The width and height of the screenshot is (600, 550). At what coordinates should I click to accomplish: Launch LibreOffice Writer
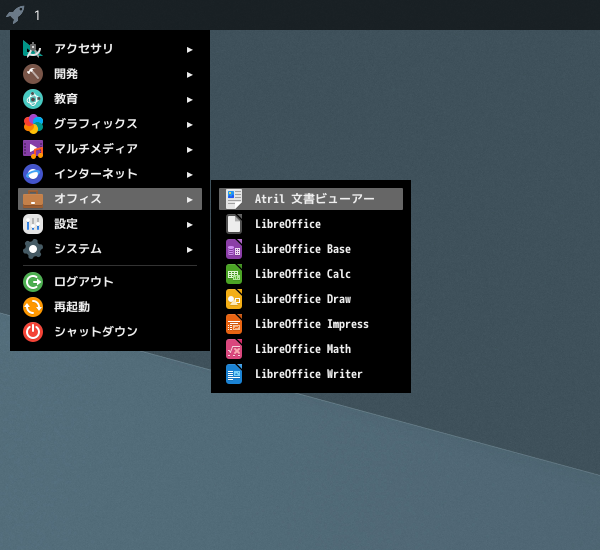[x=311, y=374]
